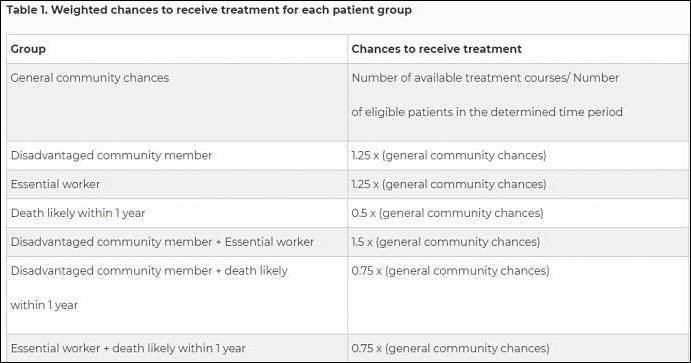Image resolution: width=691 pixels, height=363 pixels.
Task: Select Essential worker + death likely within 1 year
Action: pyautogui.click(x=128, y=348)
